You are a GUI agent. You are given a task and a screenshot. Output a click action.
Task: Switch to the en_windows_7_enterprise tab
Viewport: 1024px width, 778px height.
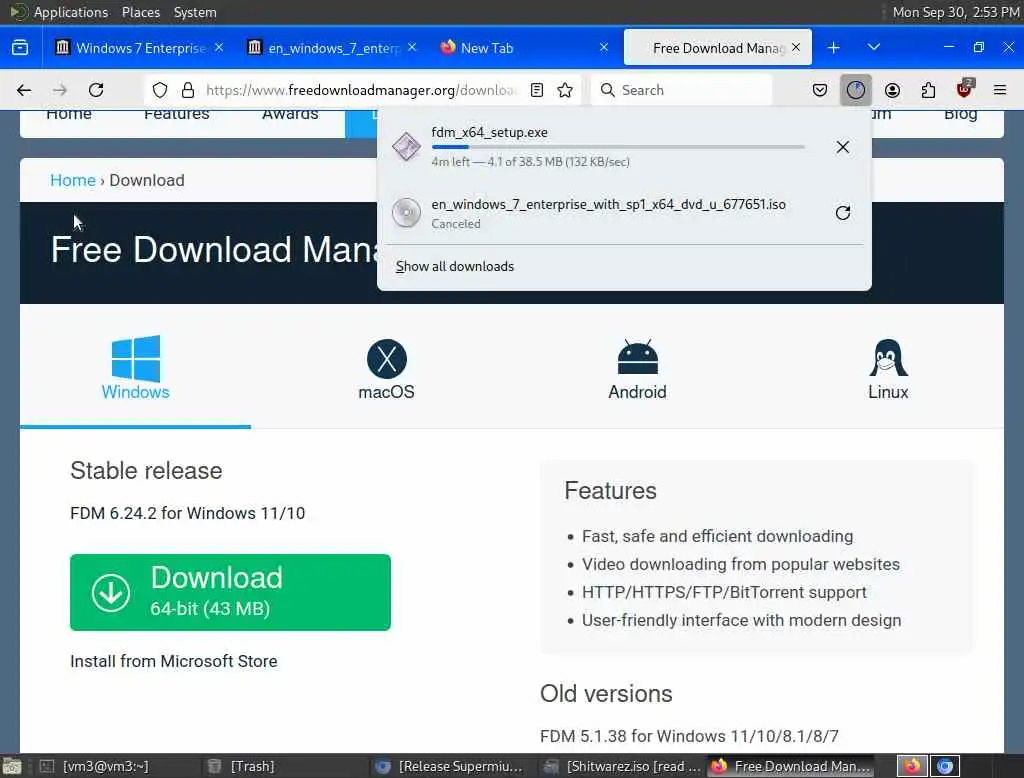pyautogui.click(x=332, y=48)
